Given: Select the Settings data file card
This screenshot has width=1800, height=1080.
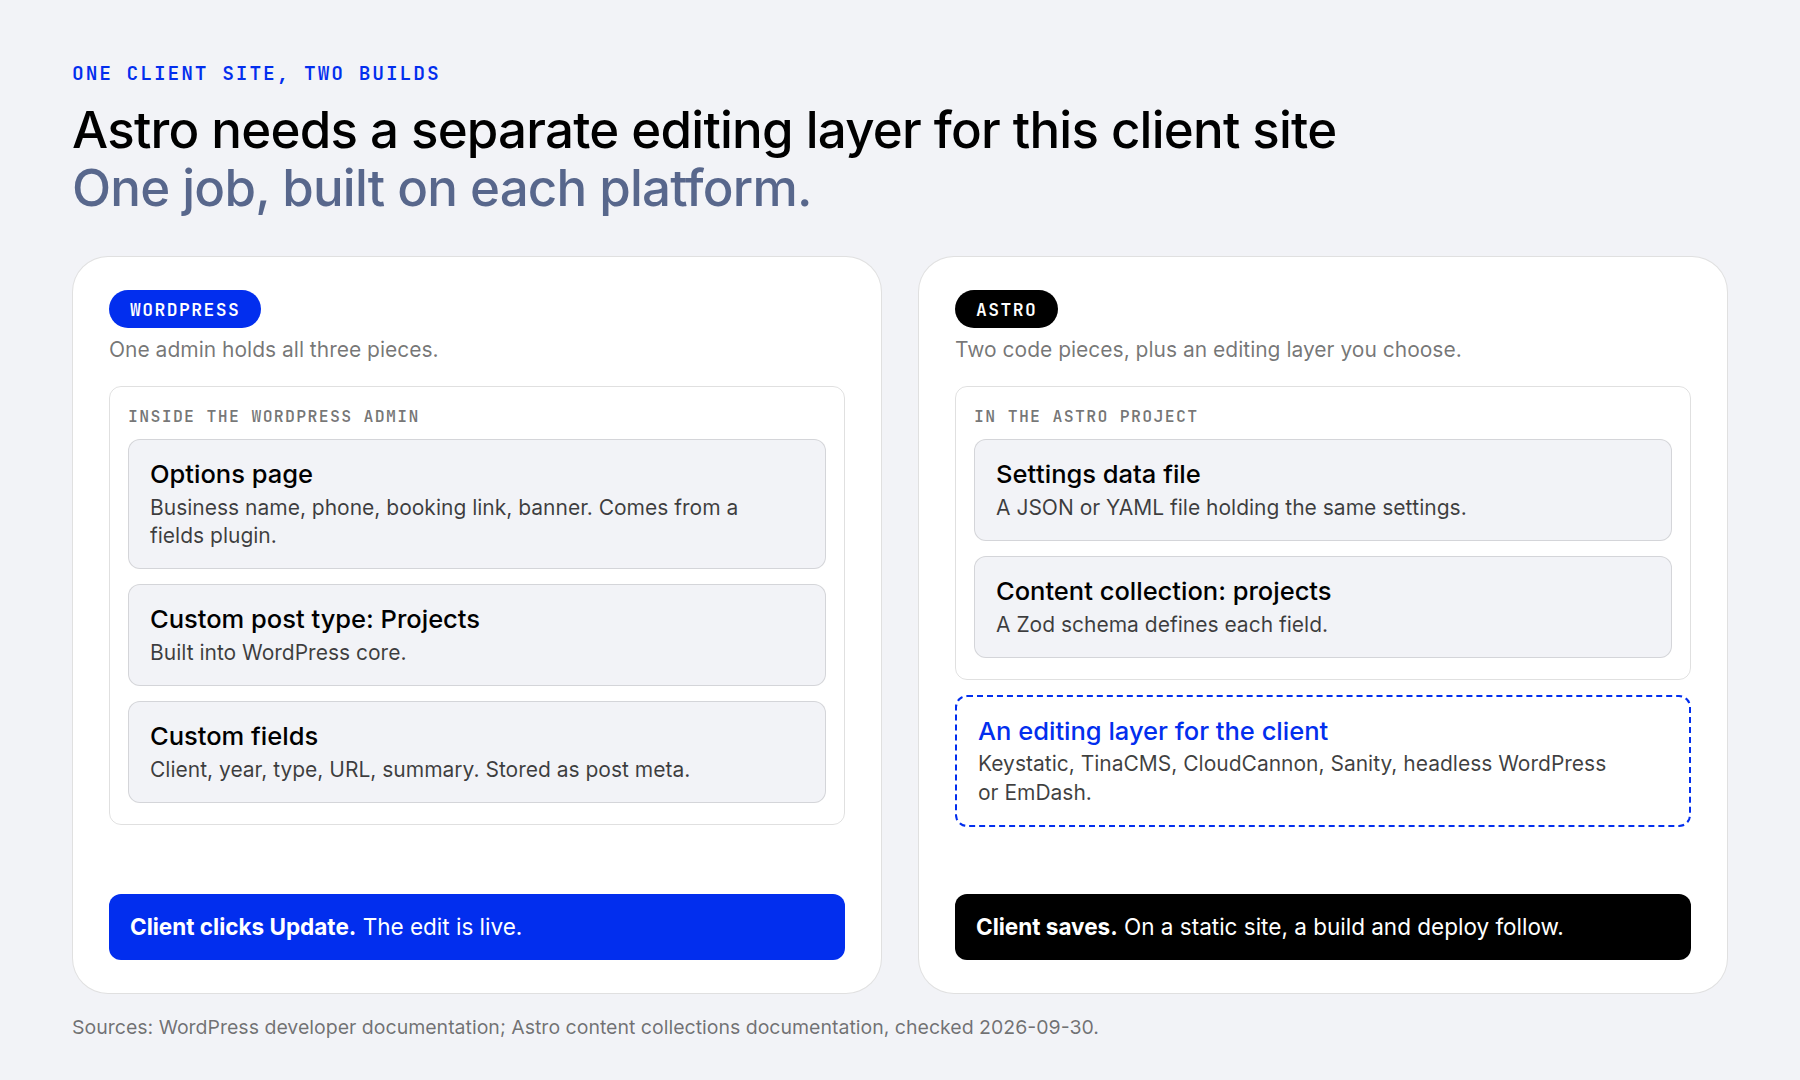Looking at the screenshot, I should click(x=1323, y=490).
